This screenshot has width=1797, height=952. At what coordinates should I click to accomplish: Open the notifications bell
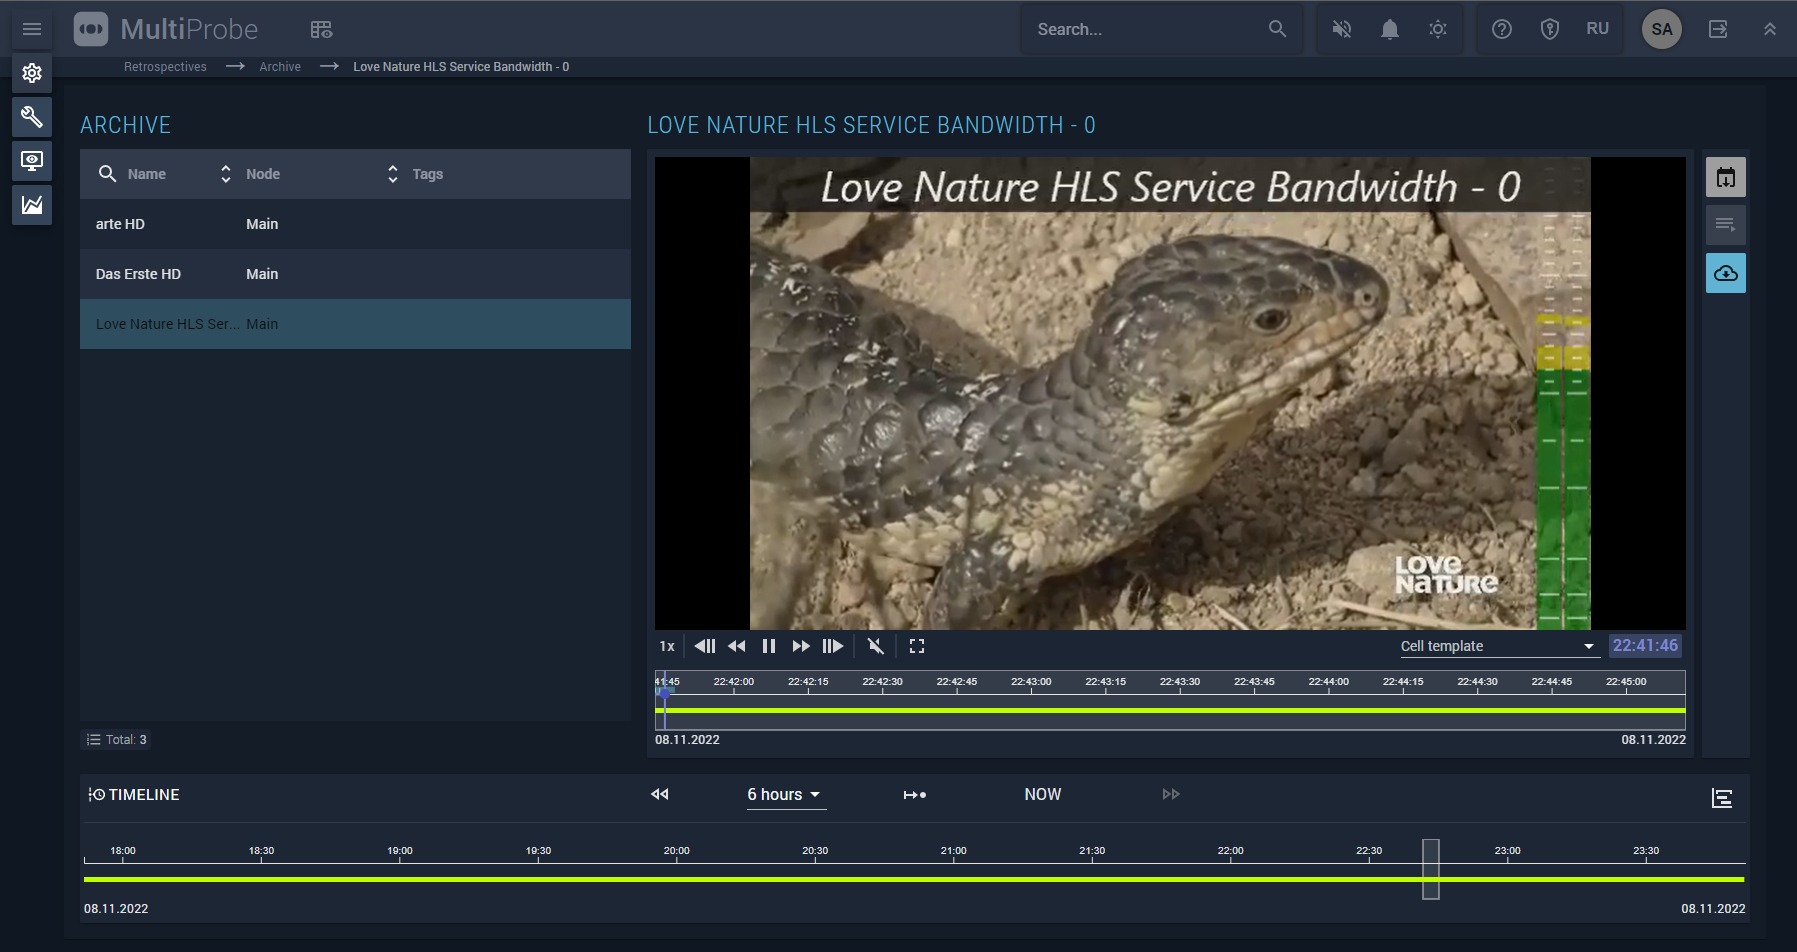[1390, 29]
